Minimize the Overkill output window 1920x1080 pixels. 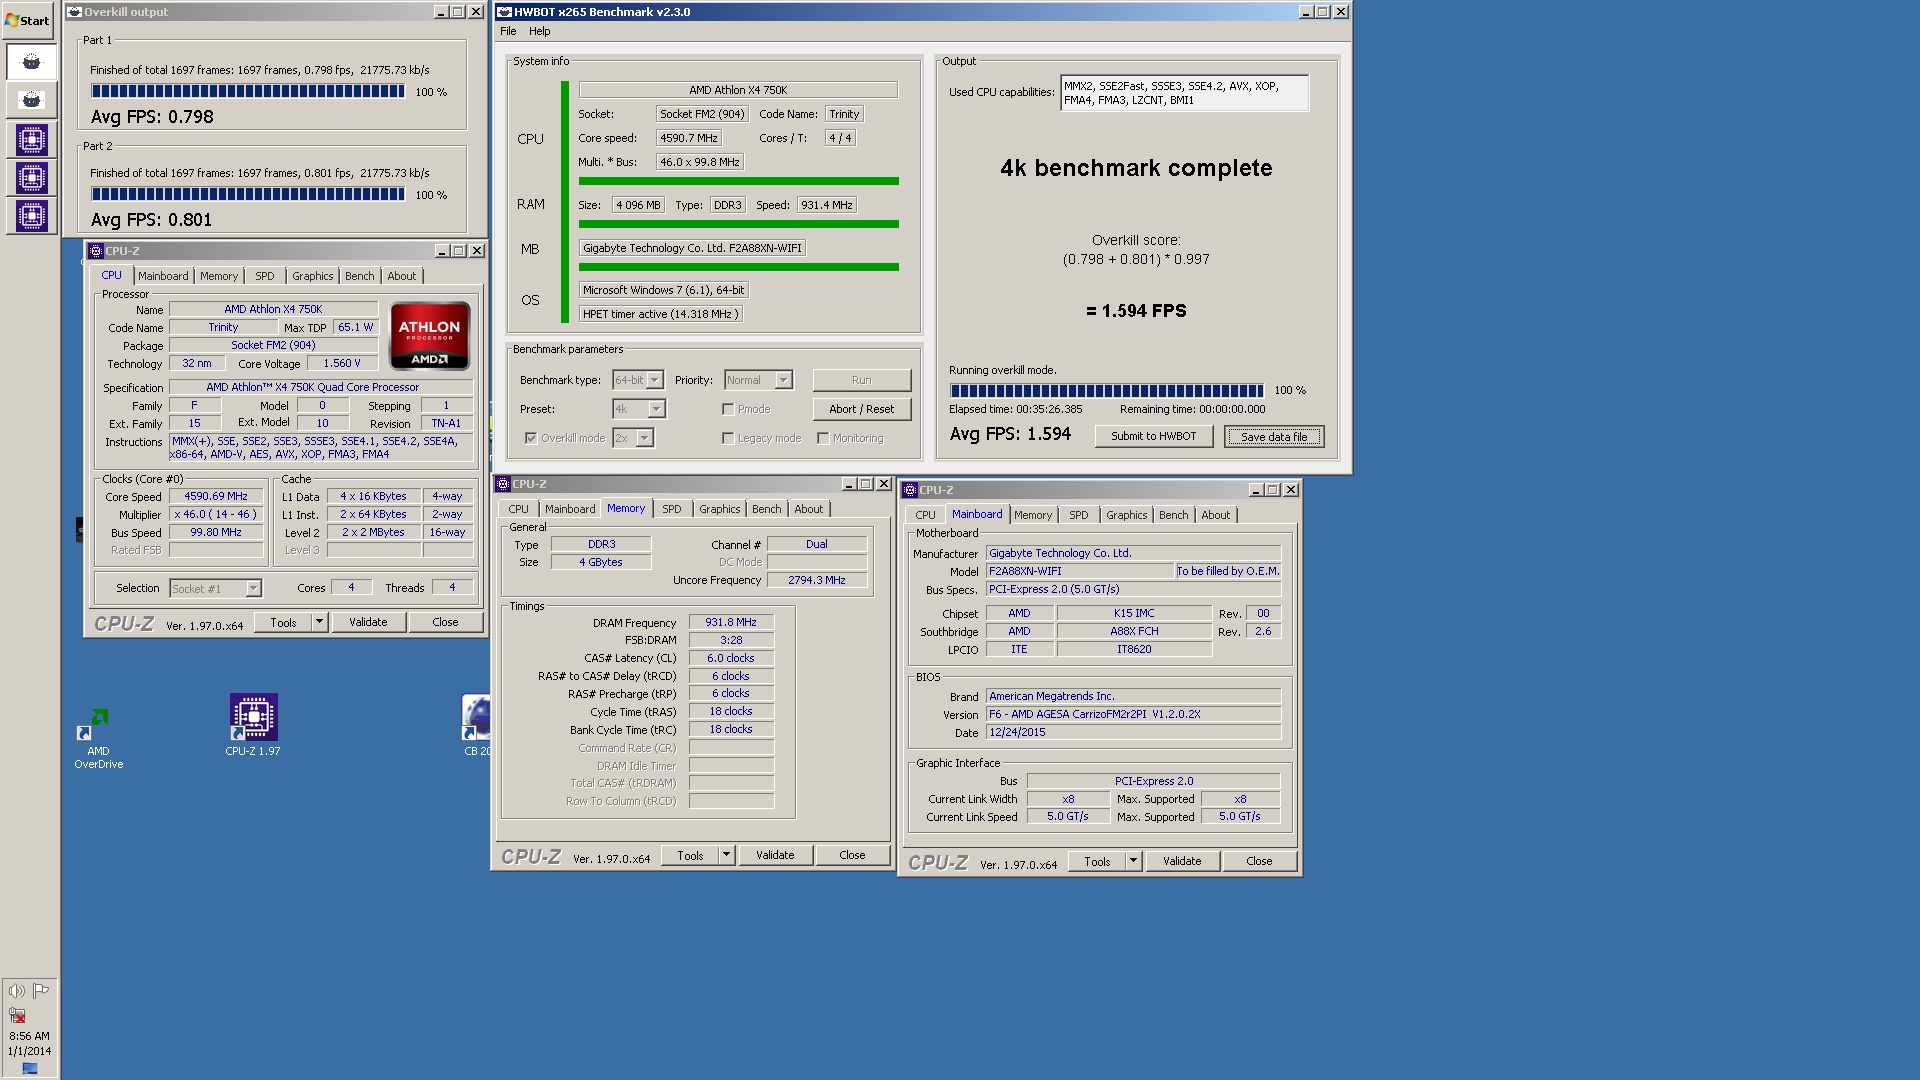point(441,12)
